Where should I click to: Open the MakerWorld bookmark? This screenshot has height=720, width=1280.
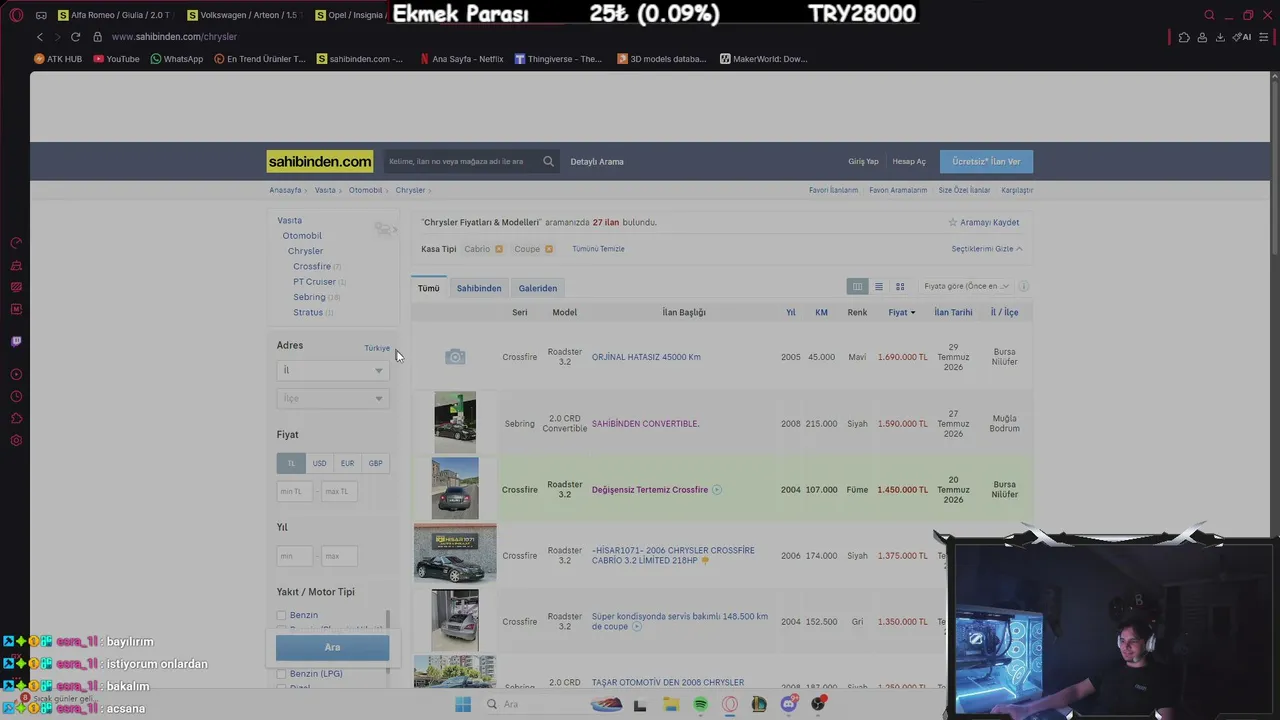coord(763,59)
